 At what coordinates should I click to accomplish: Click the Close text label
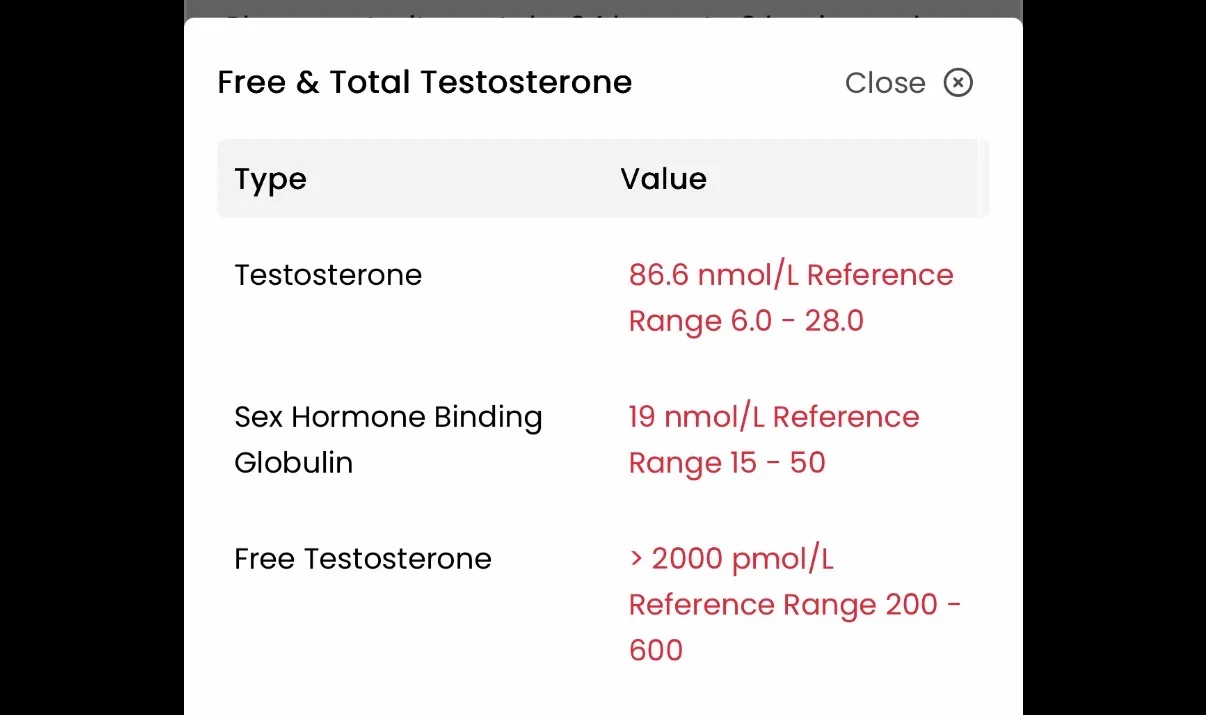pos(885,82)
